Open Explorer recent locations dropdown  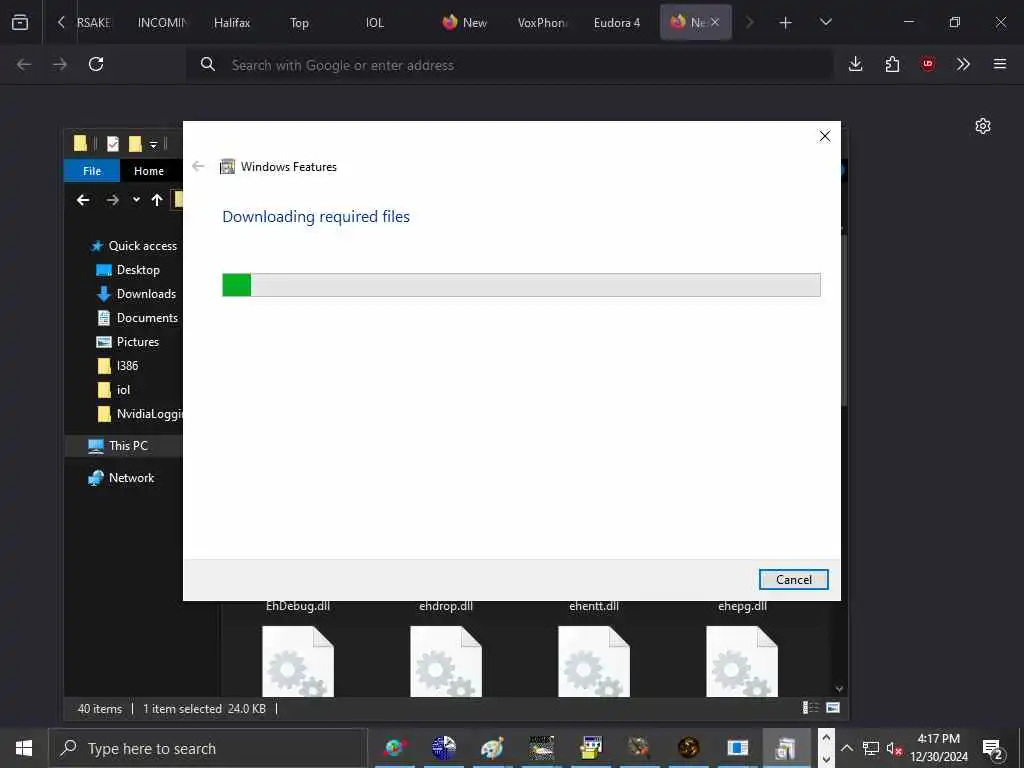(x=136, y=200)
